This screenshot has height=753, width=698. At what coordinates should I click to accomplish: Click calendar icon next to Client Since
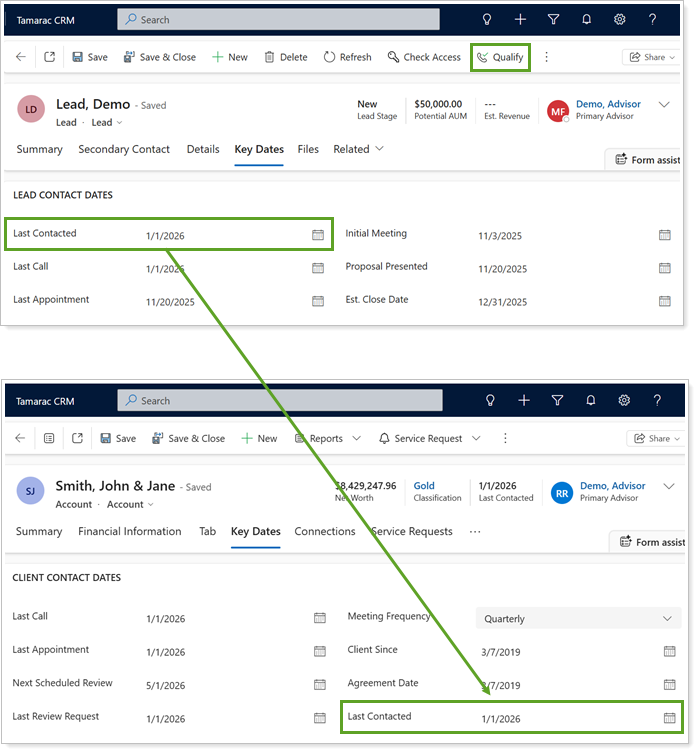(670, 651)
